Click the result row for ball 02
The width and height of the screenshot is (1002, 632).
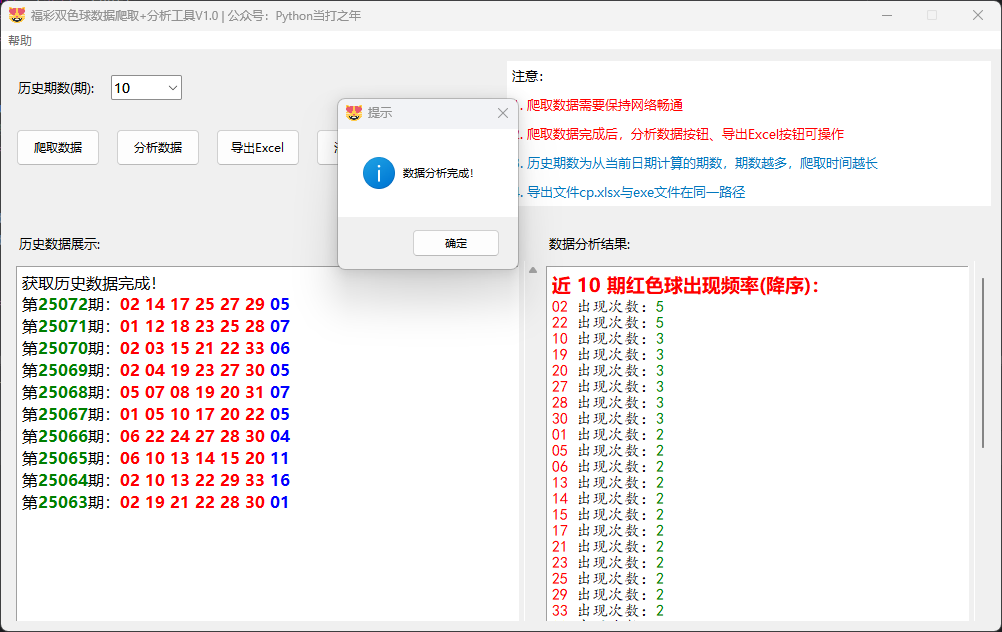click(x=608, y=307)
